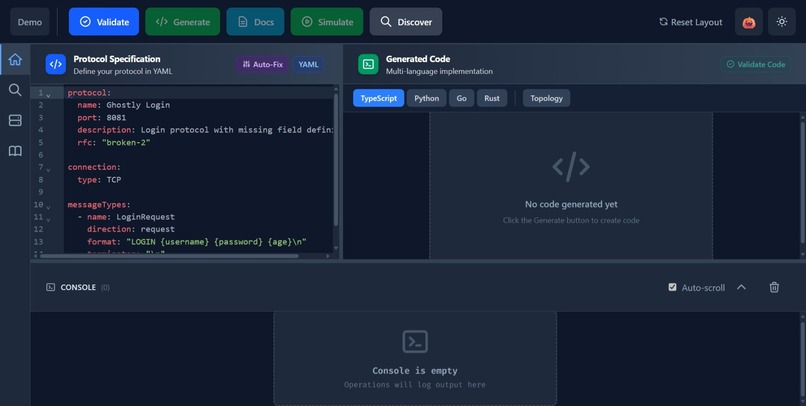Viewport: 806px width, 406px height.
Task: Click the code line 'rfc: "broken-2"'
Action: click(x=114, y=142)
